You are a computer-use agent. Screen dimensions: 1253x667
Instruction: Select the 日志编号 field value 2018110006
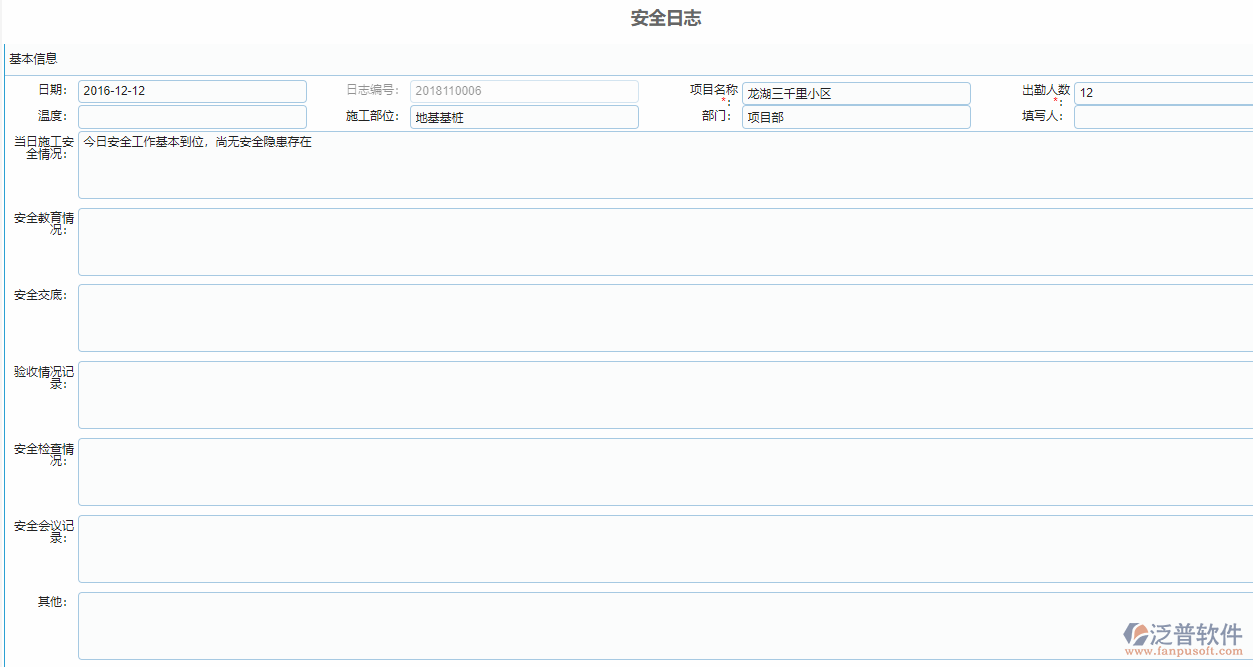click(524, 91)
